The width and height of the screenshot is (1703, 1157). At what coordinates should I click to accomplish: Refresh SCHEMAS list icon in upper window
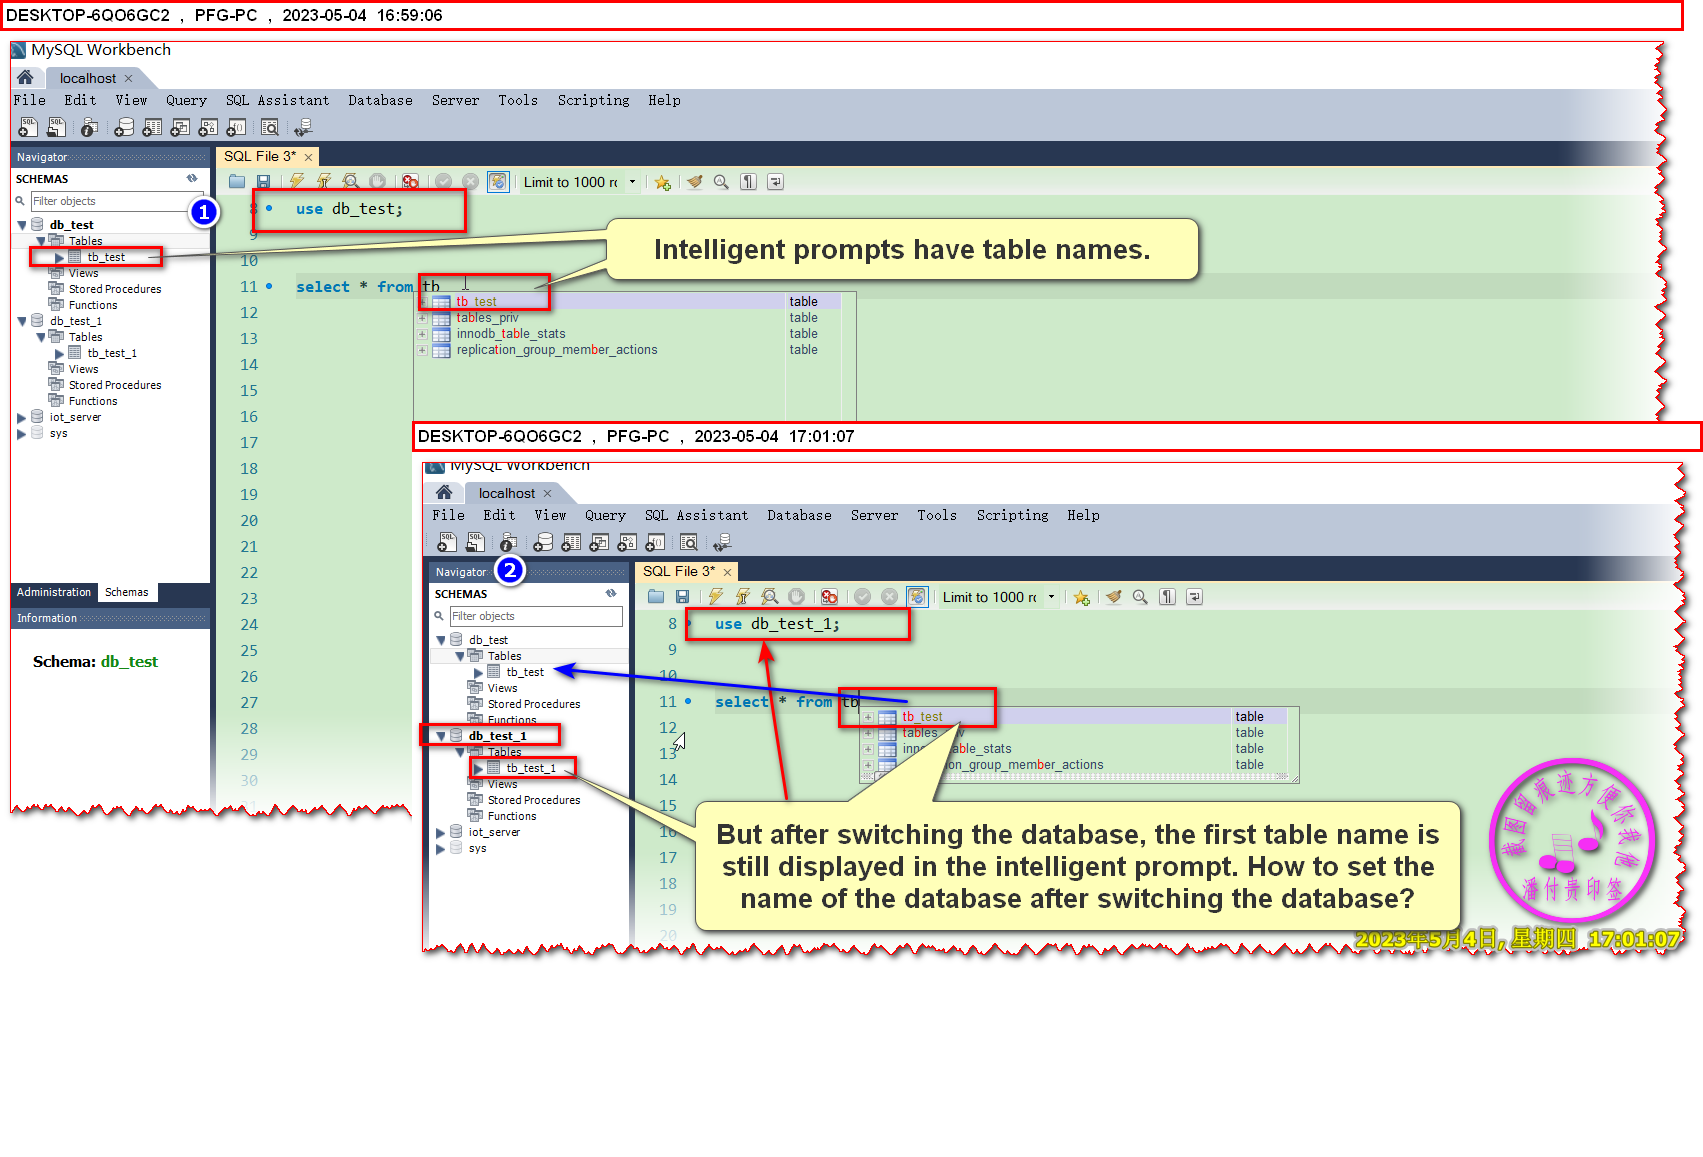[192, 179]
